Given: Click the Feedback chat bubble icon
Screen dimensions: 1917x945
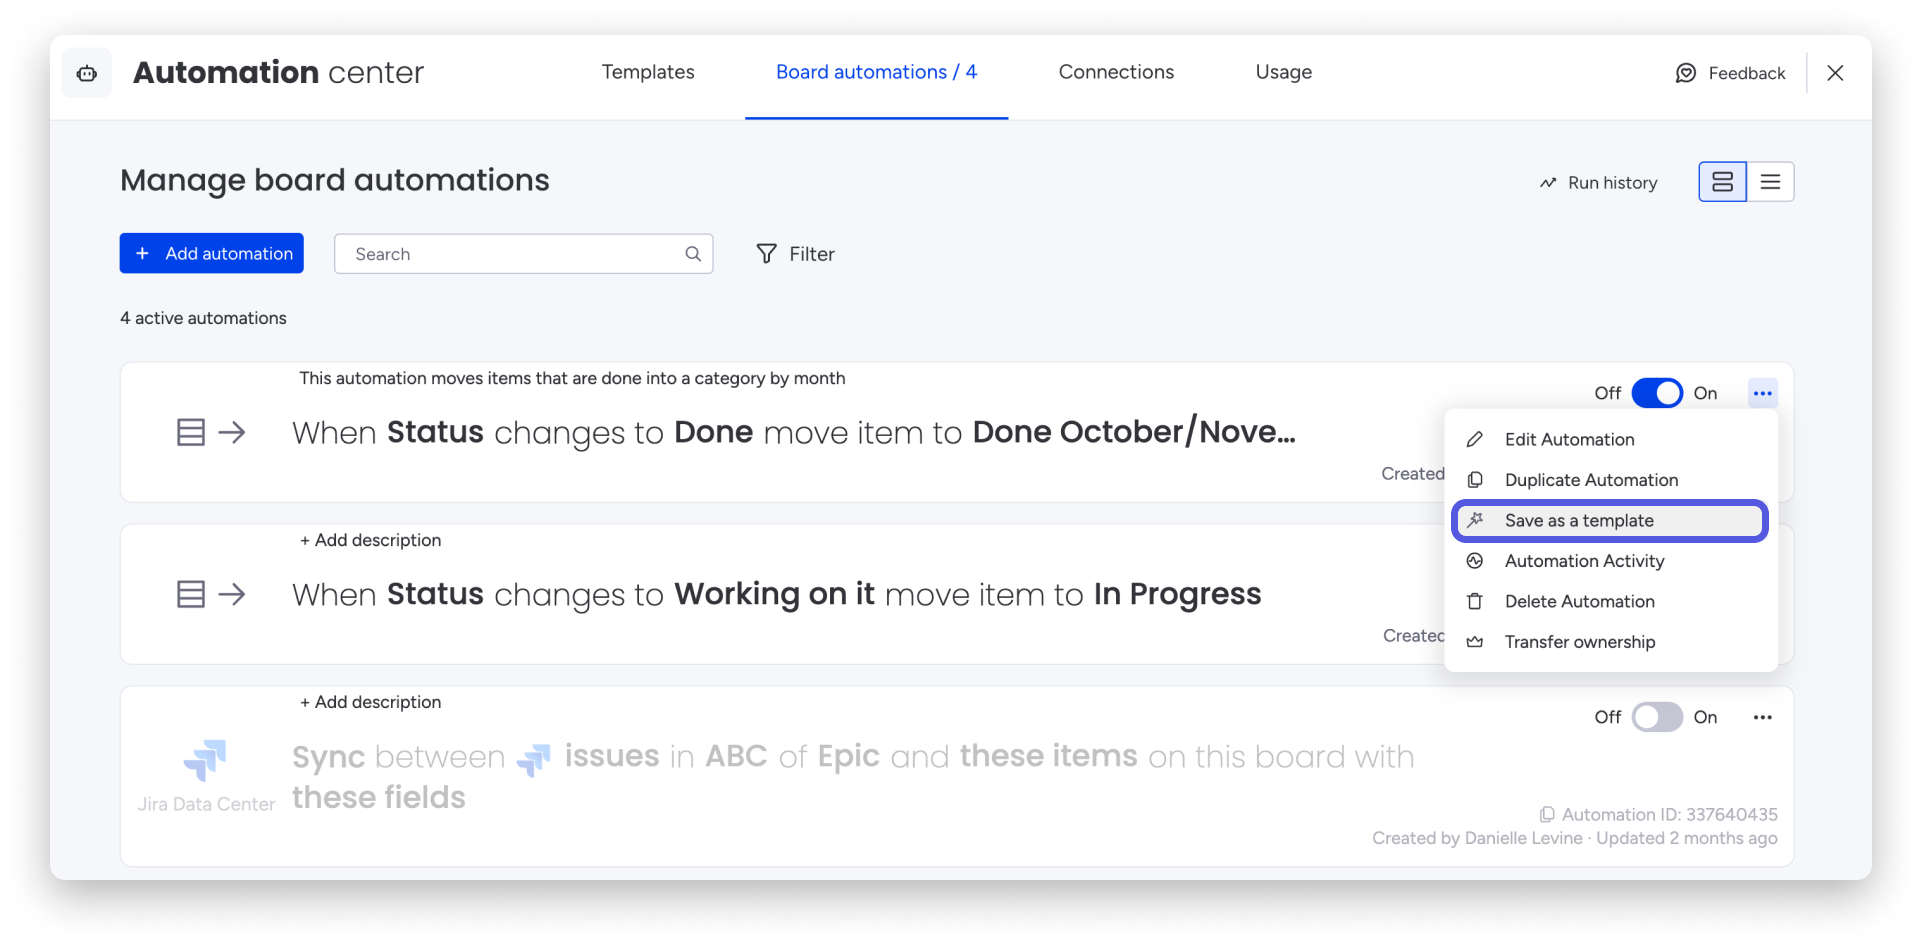Looking at the screenshot, I should [x=1686, y=73].
